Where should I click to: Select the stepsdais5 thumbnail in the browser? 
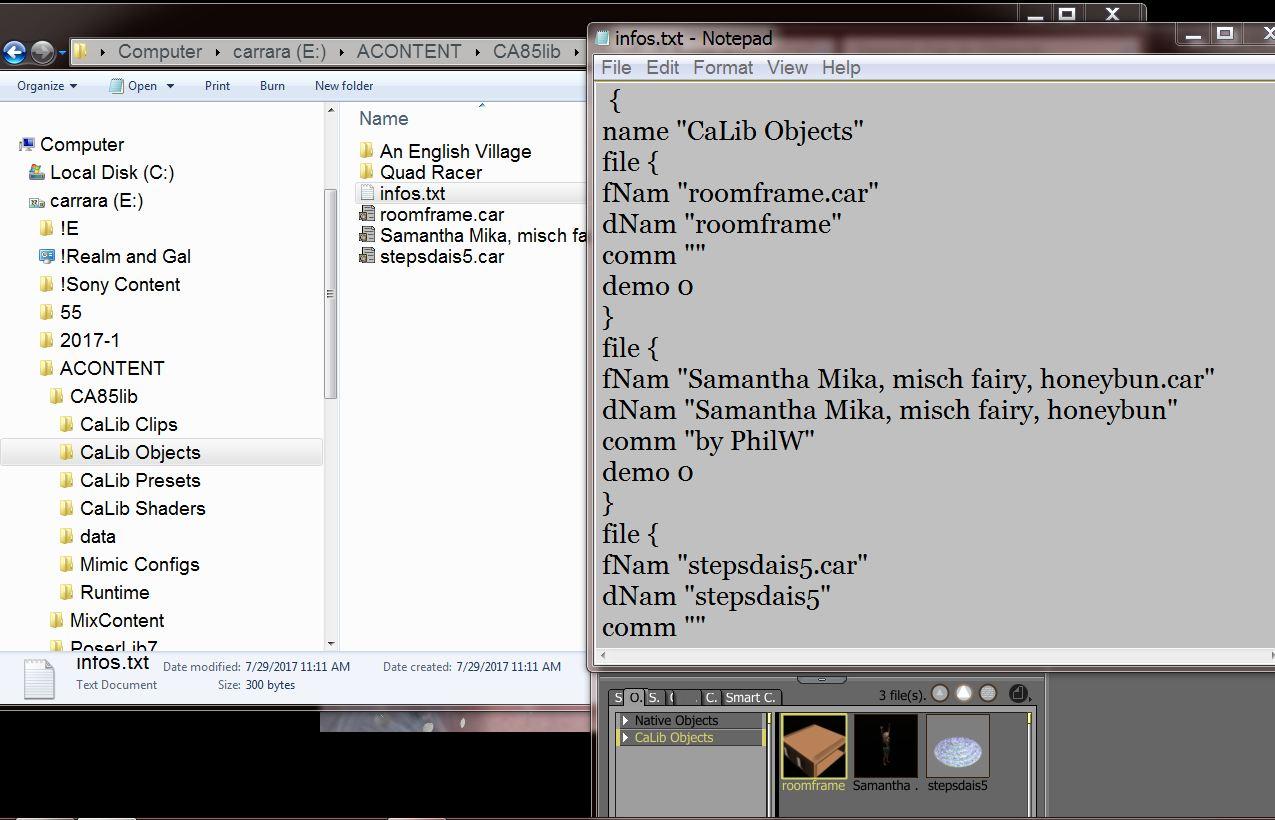(958, 746)
